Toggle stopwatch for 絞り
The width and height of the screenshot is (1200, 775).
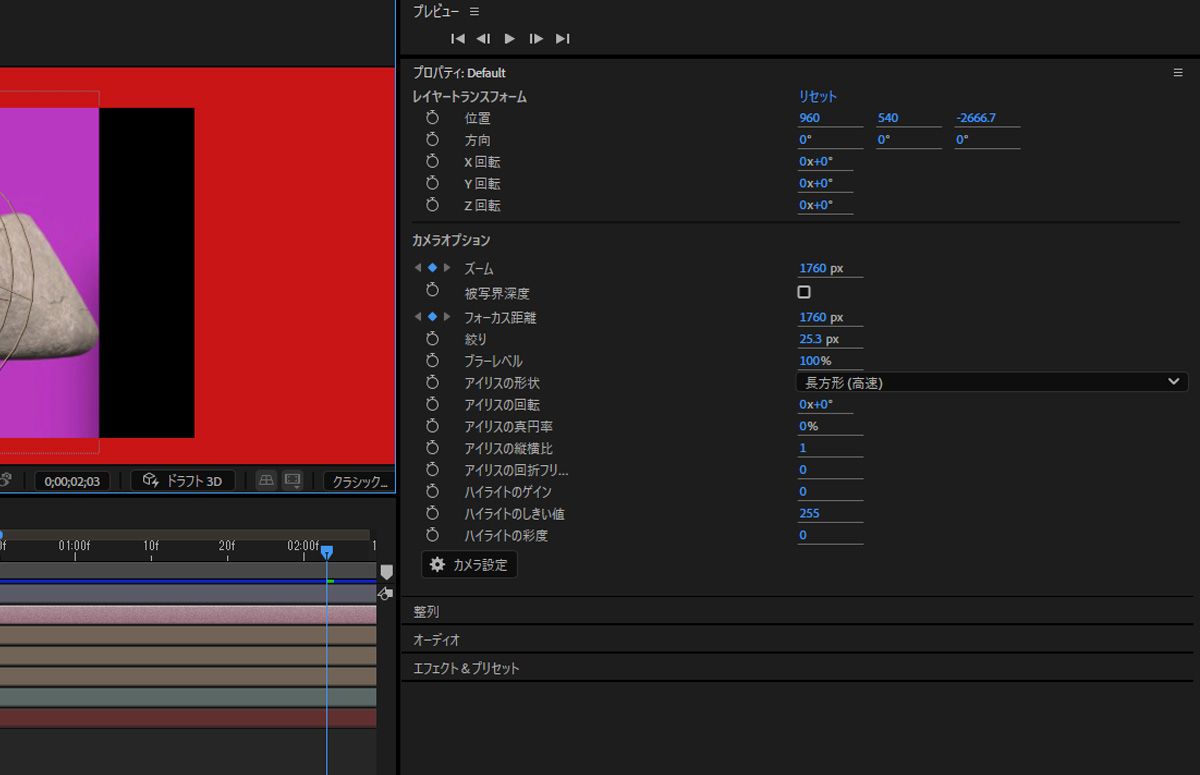pos(432,339)
